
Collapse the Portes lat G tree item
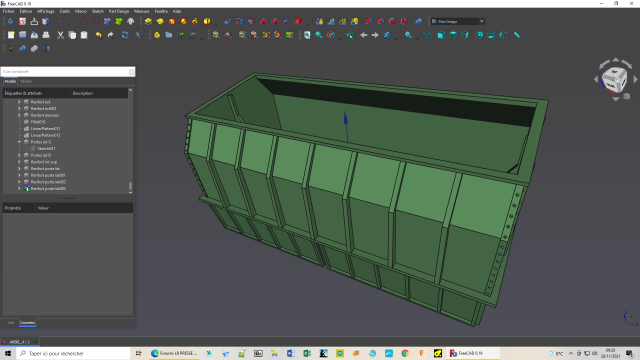coord(19,142)
